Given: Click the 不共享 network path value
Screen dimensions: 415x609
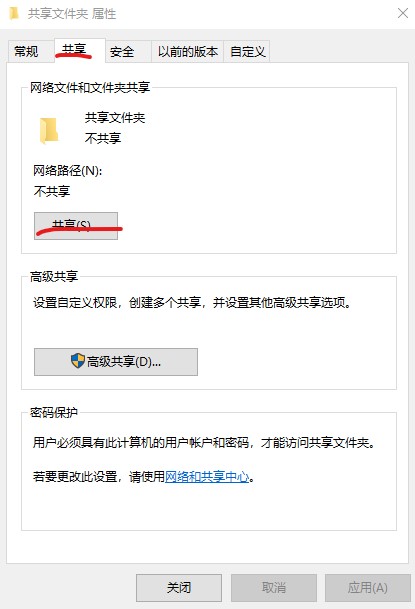Looking at the screenshot, I should [x=52, y=191].
